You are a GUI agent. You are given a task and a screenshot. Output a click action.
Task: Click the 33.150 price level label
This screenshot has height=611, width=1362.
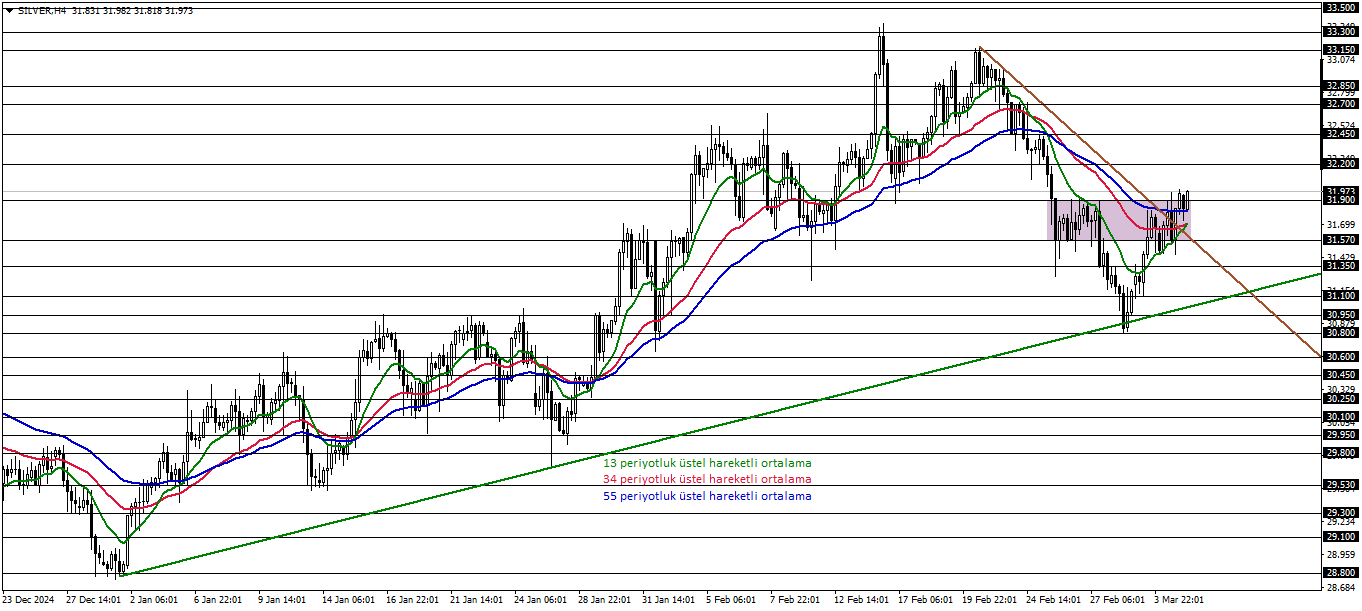tap(1340, 49)
